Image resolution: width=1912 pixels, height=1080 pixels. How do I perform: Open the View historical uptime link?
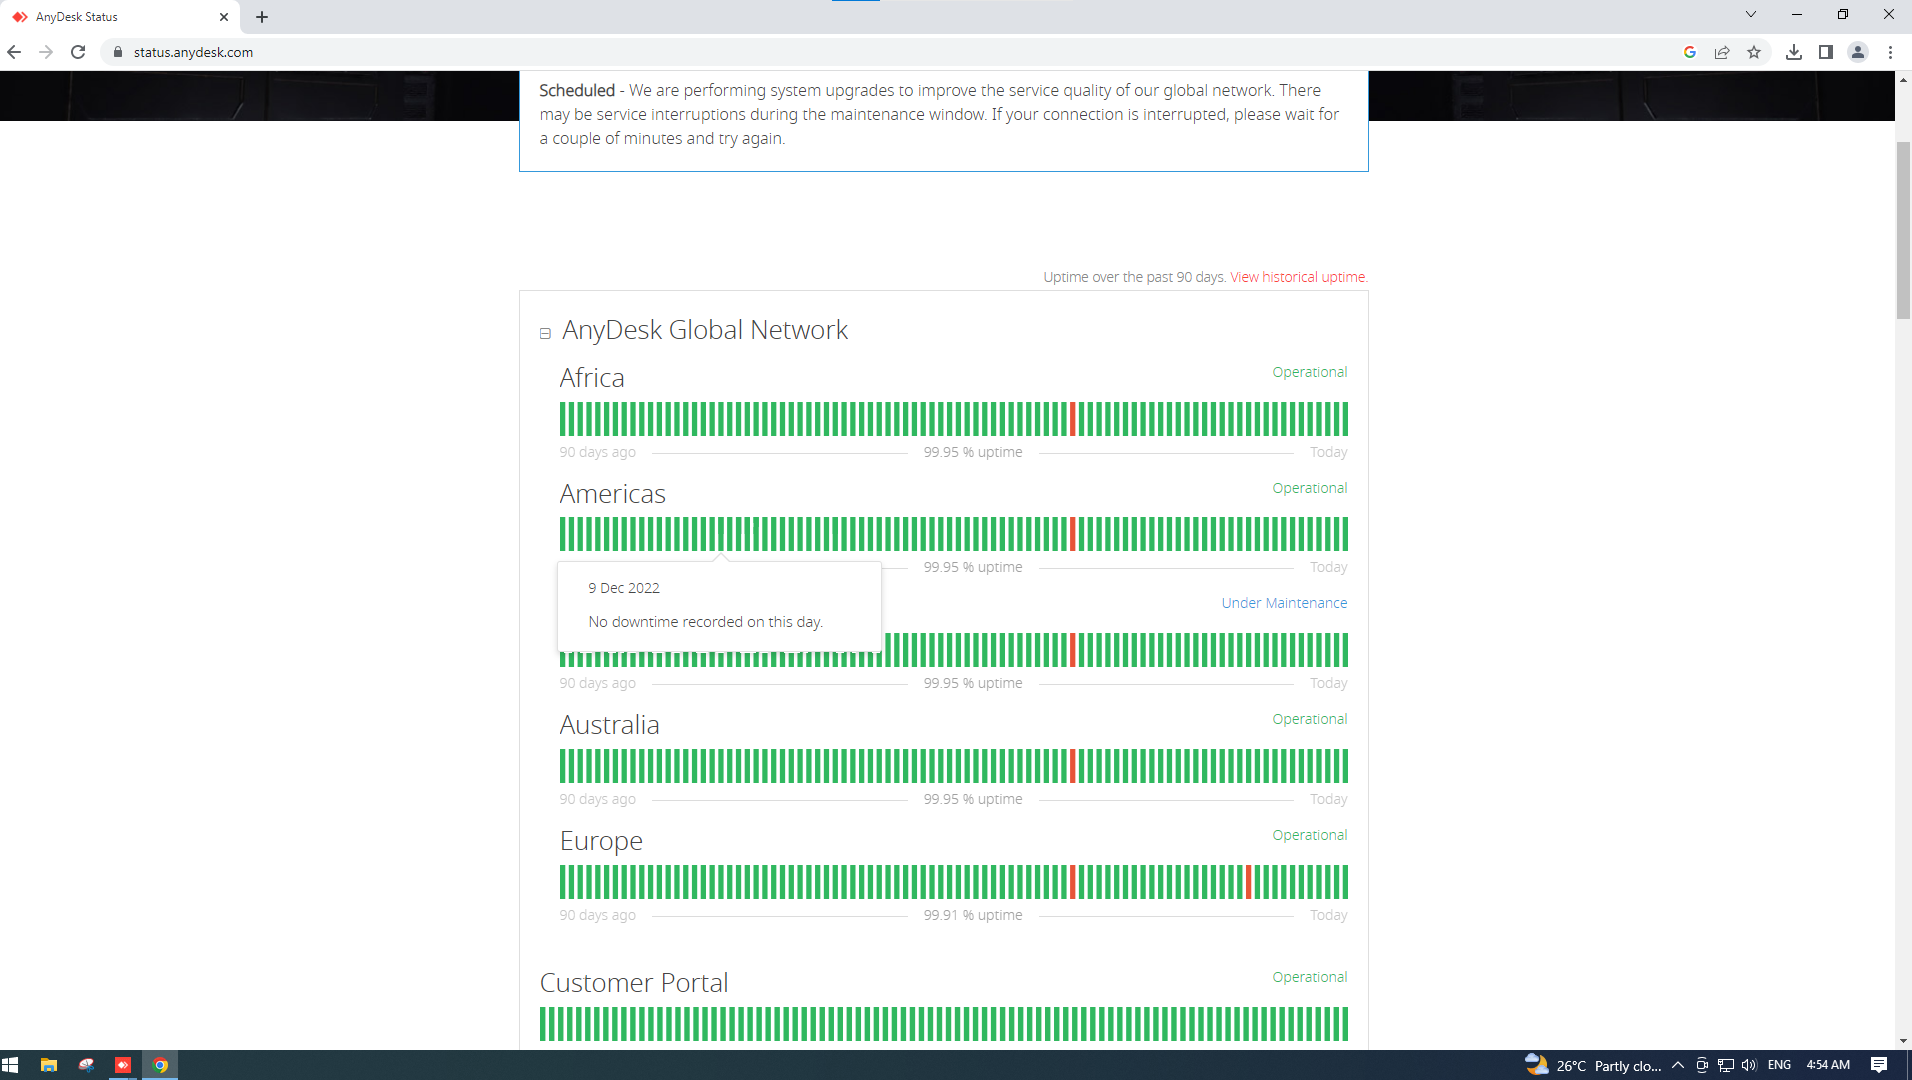coord(1297,277)
